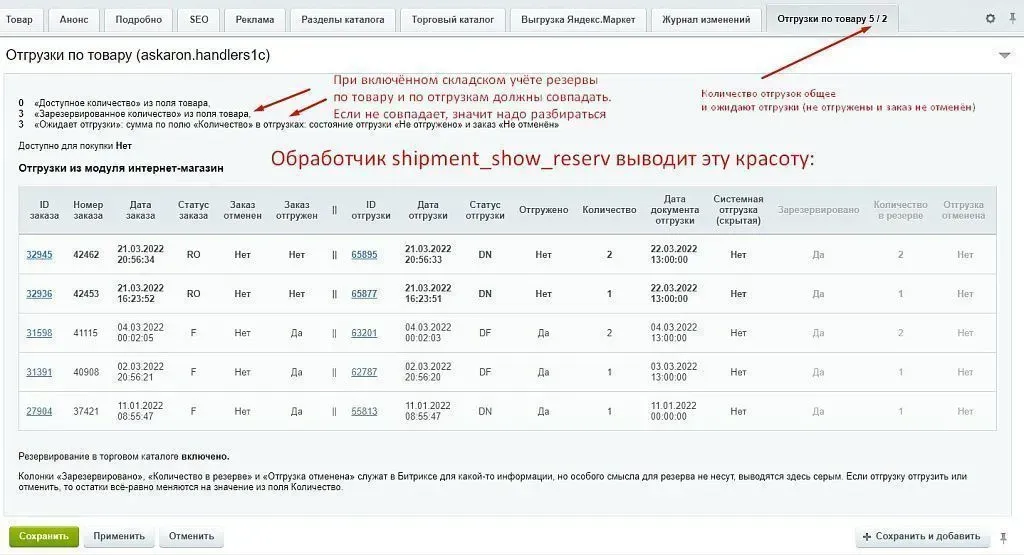The height and width of the screenshot is (555, 1024).
Task: Pin the tab bar with the pin icon
Action: 1012,19
